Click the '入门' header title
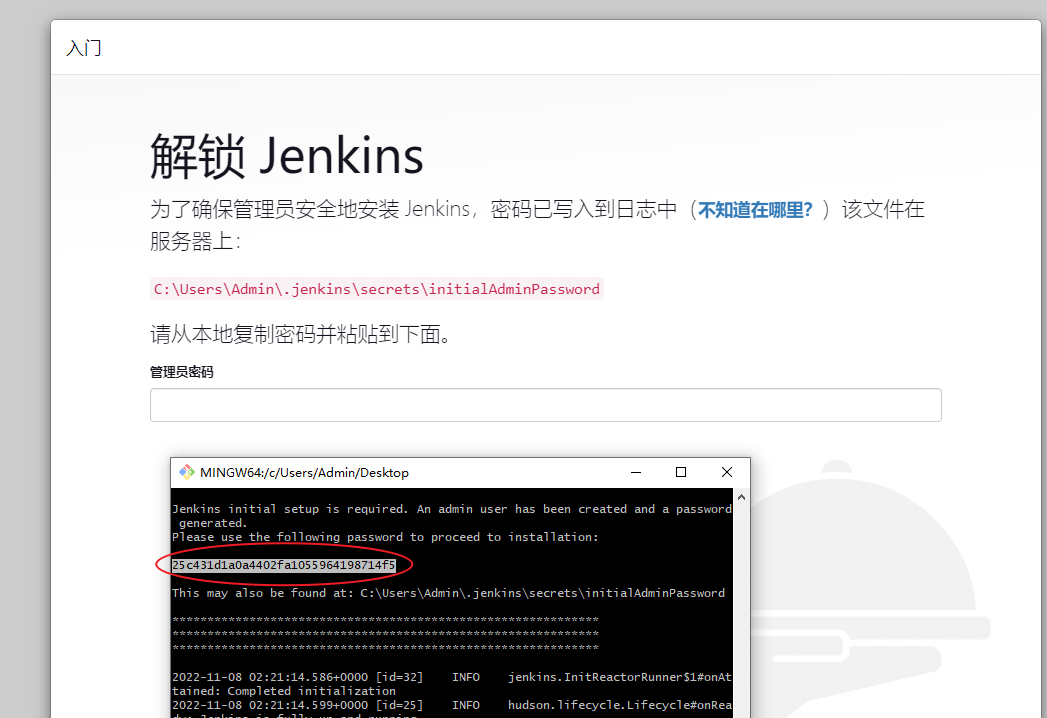This screenshot has width=1047, height=718. click(84, 48)
